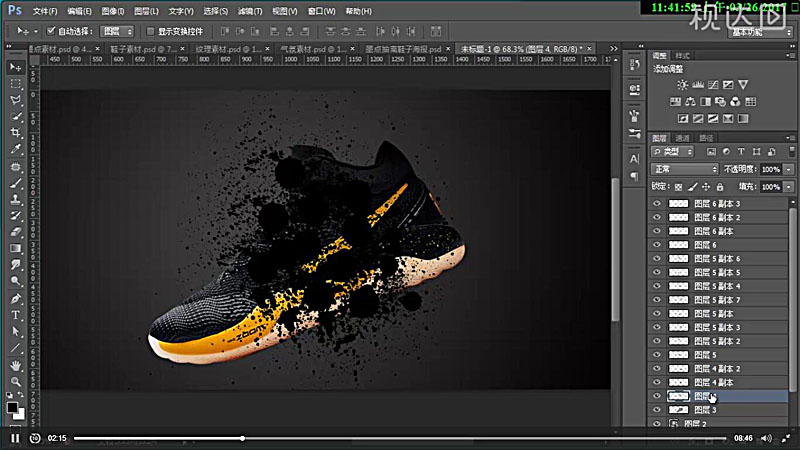800x450 pixels.
Task: Select the Rectangular Marquee tool
Action: (15, 84)
